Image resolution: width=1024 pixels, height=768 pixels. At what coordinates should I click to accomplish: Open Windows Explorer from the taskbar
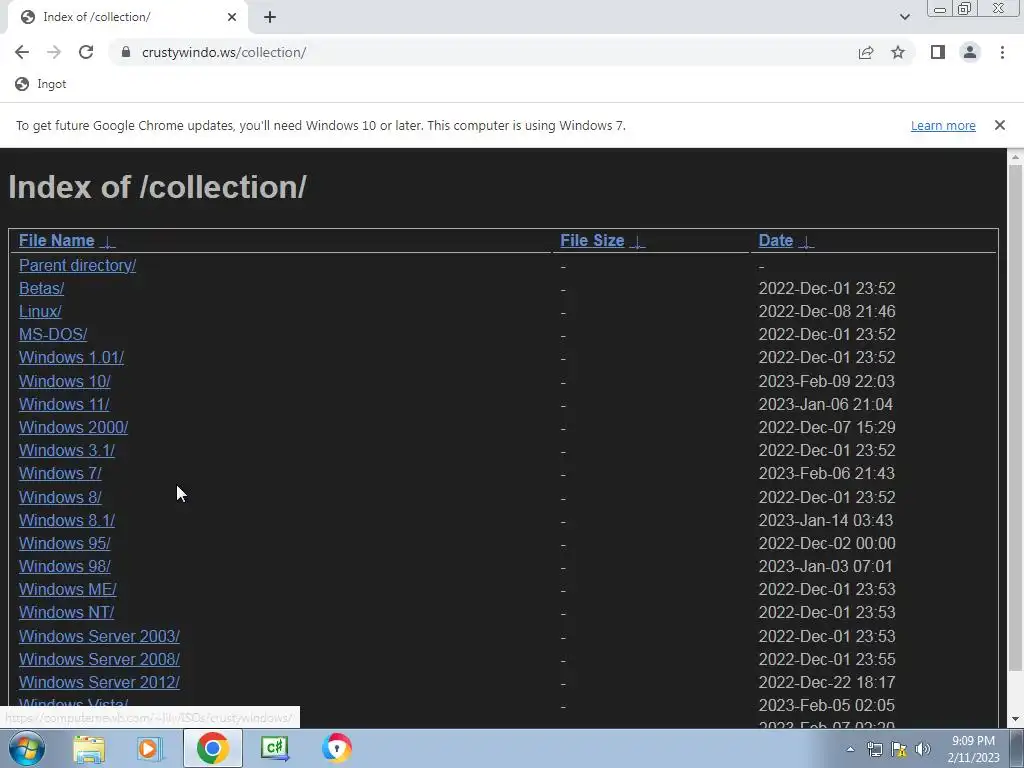pos(89,748)
